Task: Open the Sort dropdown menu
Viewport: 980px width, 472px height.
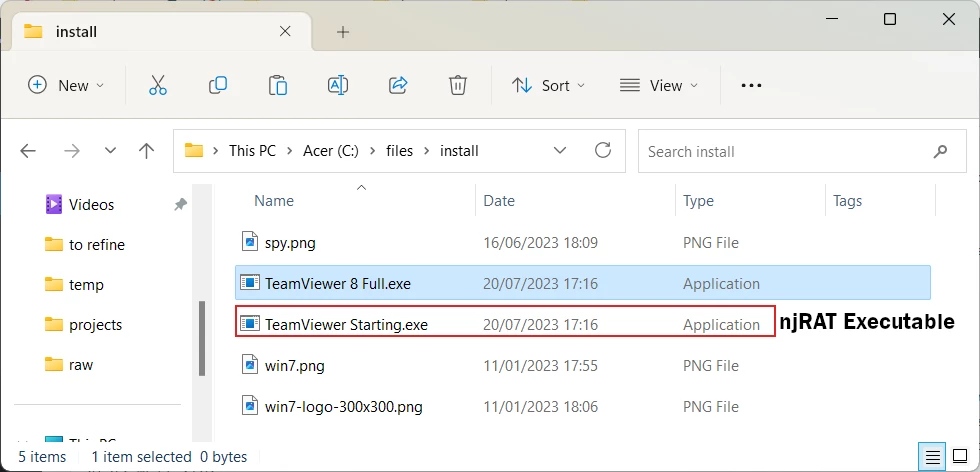Action: coord(548,86)
